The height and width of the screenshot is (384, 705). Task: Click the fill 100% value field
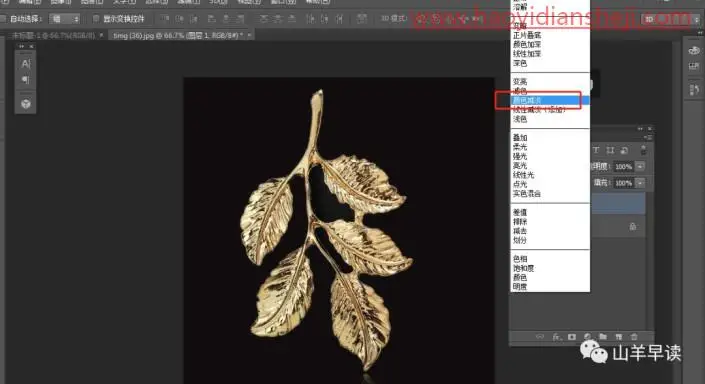(624, 183)
